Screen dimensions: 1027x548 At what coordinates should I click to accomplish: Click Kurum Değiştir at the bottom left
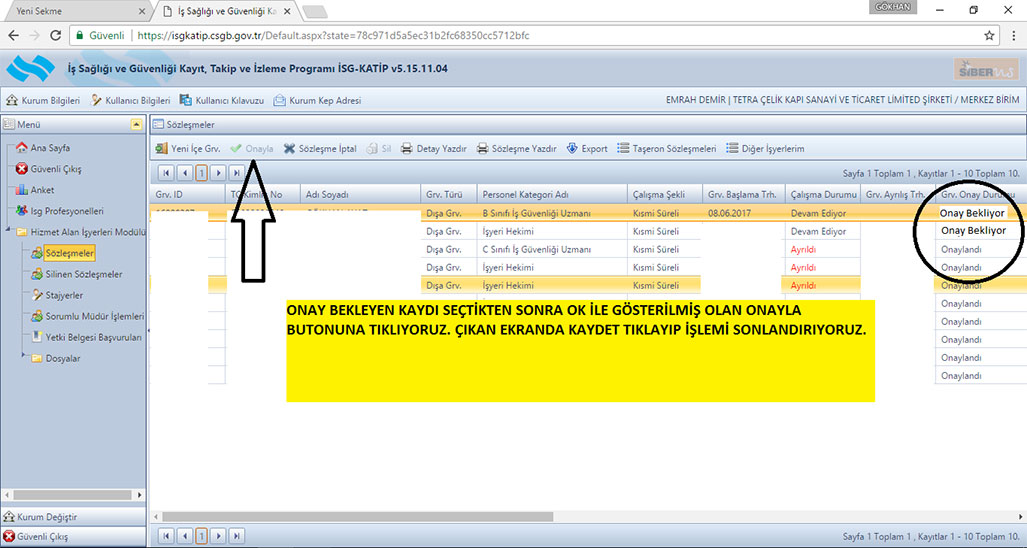pos(47,517)
